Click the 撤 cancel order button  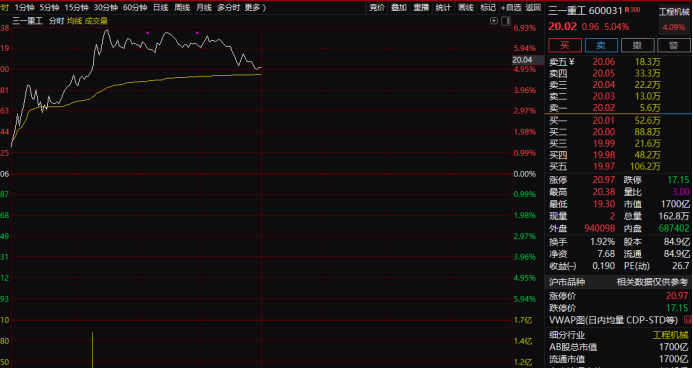pyautogui.click(x=638, y=45)
